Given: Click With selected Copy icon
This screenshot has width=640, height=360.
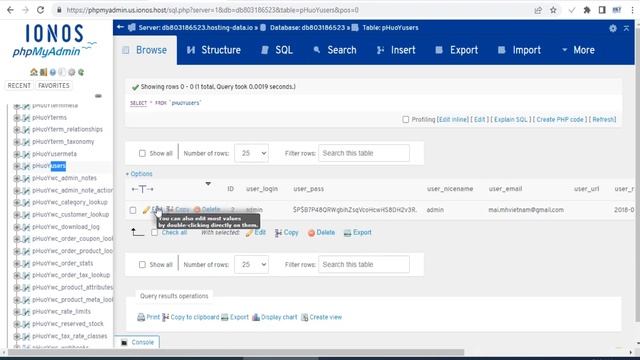Looking at the screenshot, I should (x=278, y=233).
